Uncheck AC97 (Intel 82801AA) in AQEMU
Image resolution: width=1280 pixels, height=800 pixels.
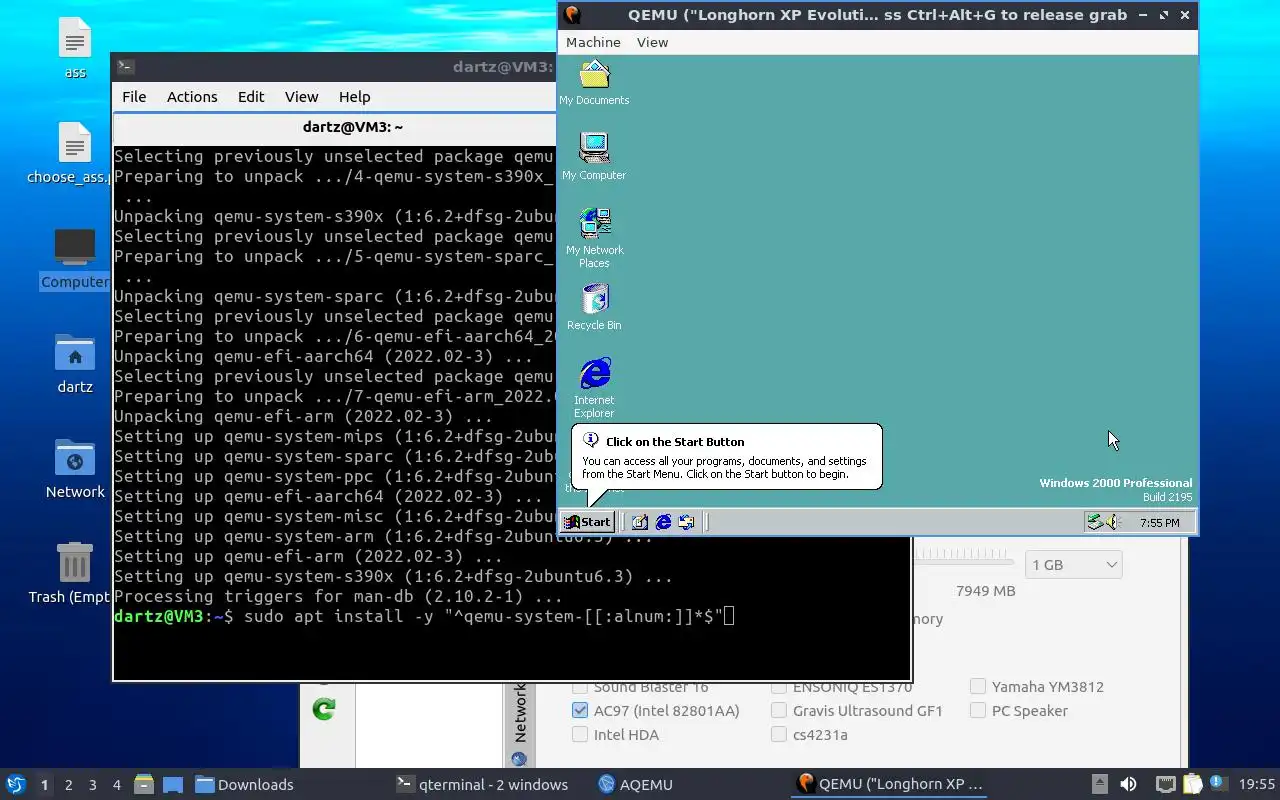click(x=580, y=711)
